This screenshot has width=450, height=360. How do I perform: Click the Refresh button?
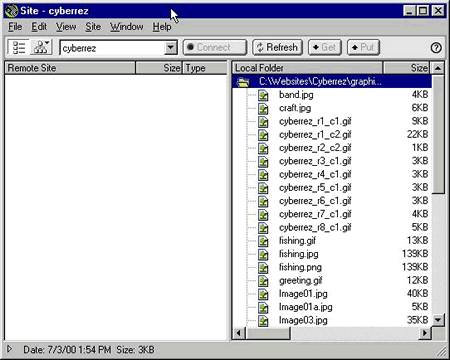click(x=277, y=47)
